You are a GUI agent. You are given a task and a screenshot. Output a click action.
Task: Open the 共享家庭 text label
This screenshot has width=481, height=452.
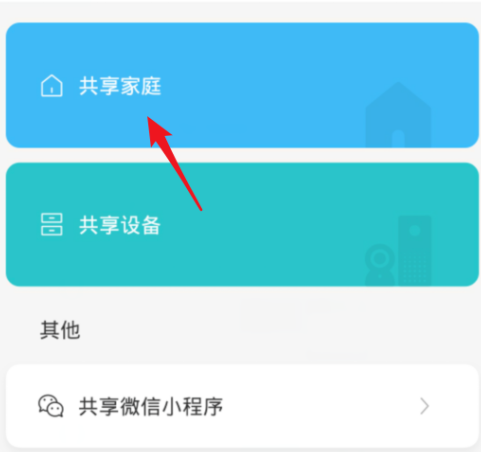tap(120, 86)
